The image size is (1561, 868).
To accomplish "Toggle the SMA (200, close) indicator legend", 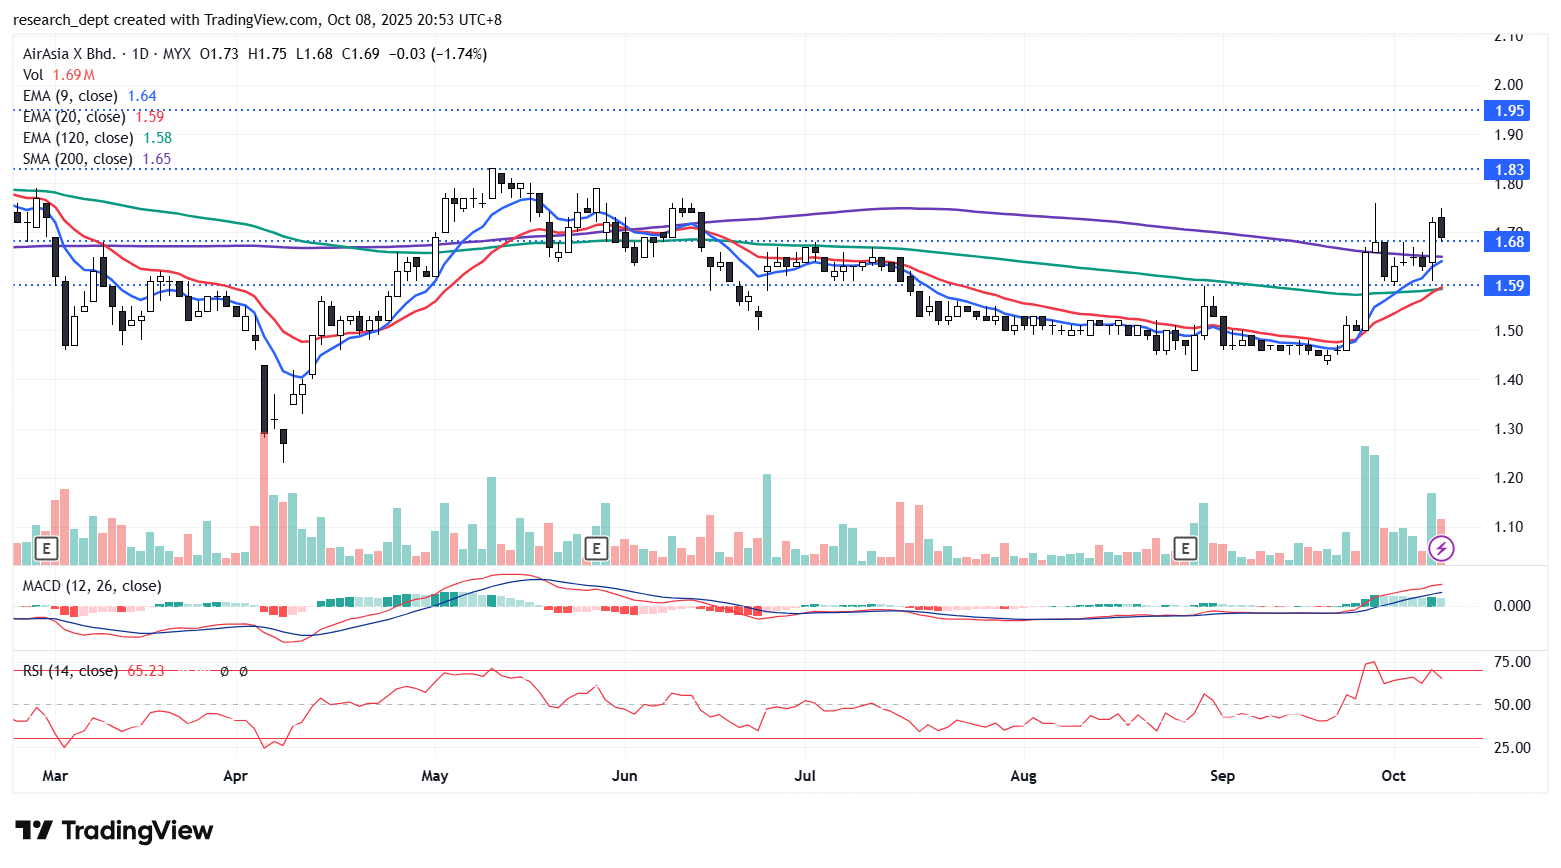I will [x=77, y=159].
